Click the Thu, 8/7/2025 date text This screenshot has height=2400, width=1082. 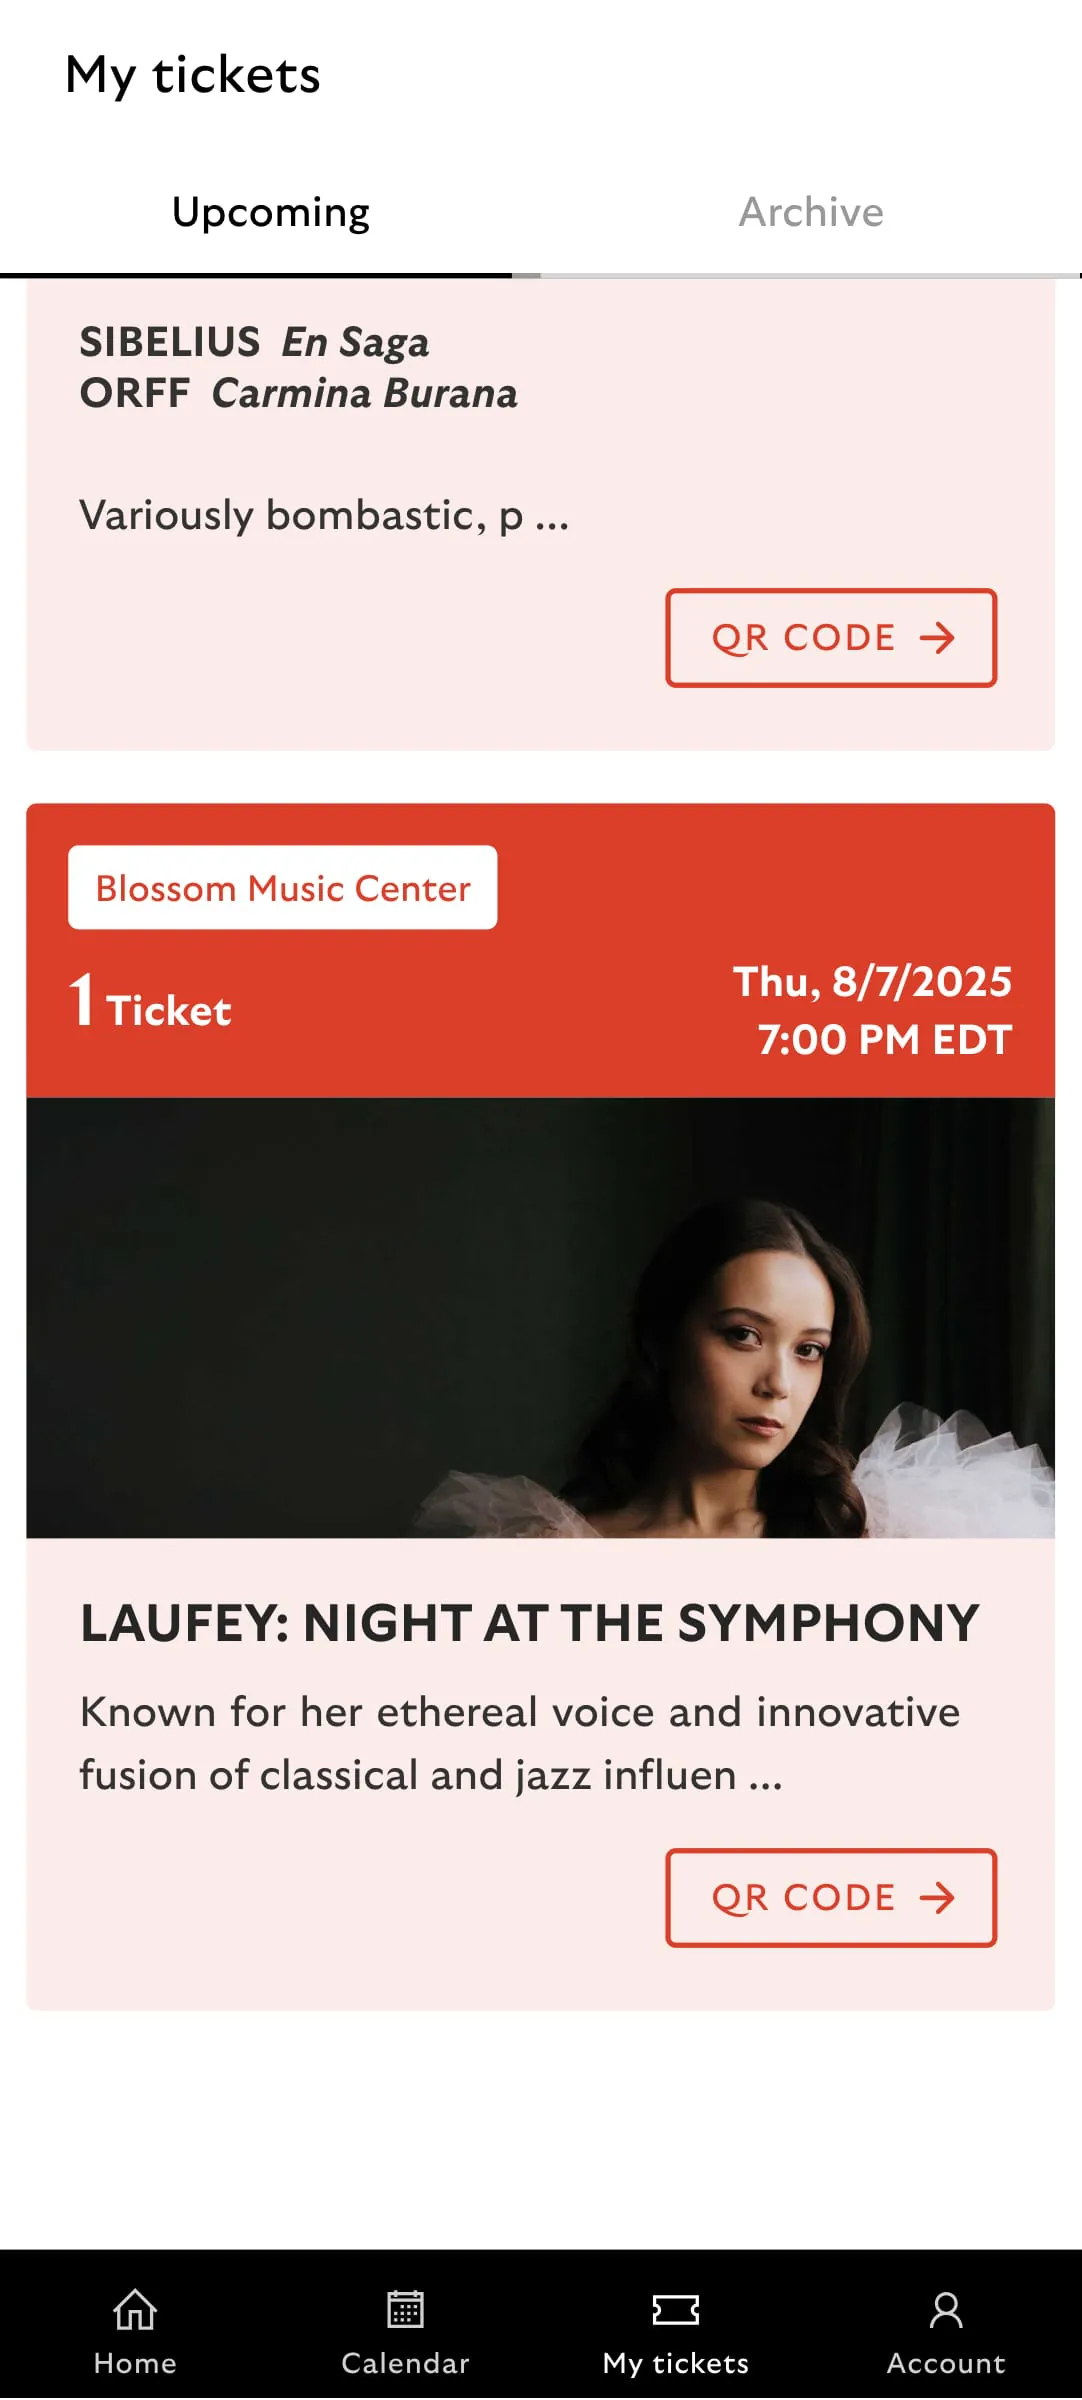873,983
